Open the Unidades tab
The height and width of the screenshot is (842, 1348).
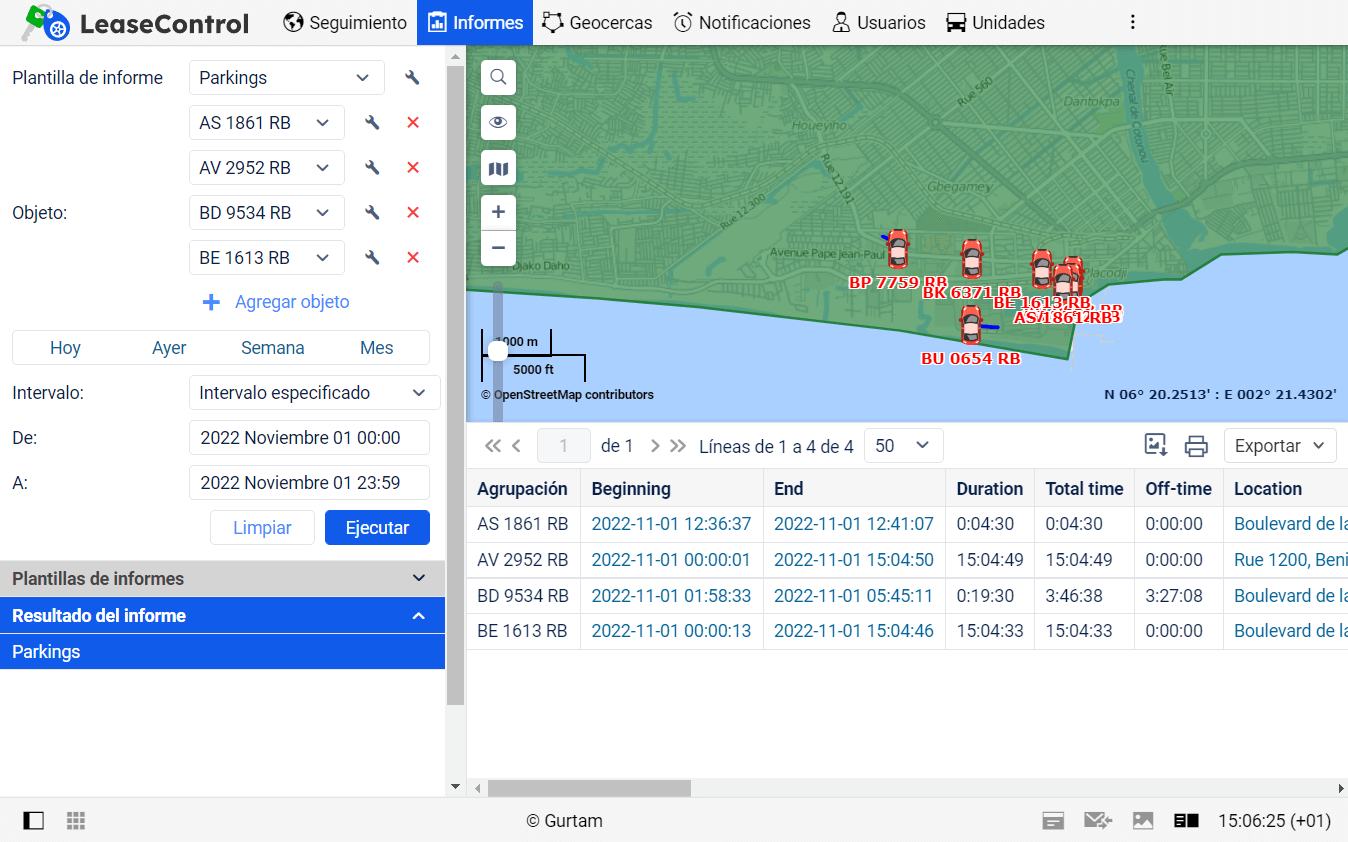(995, 22)
